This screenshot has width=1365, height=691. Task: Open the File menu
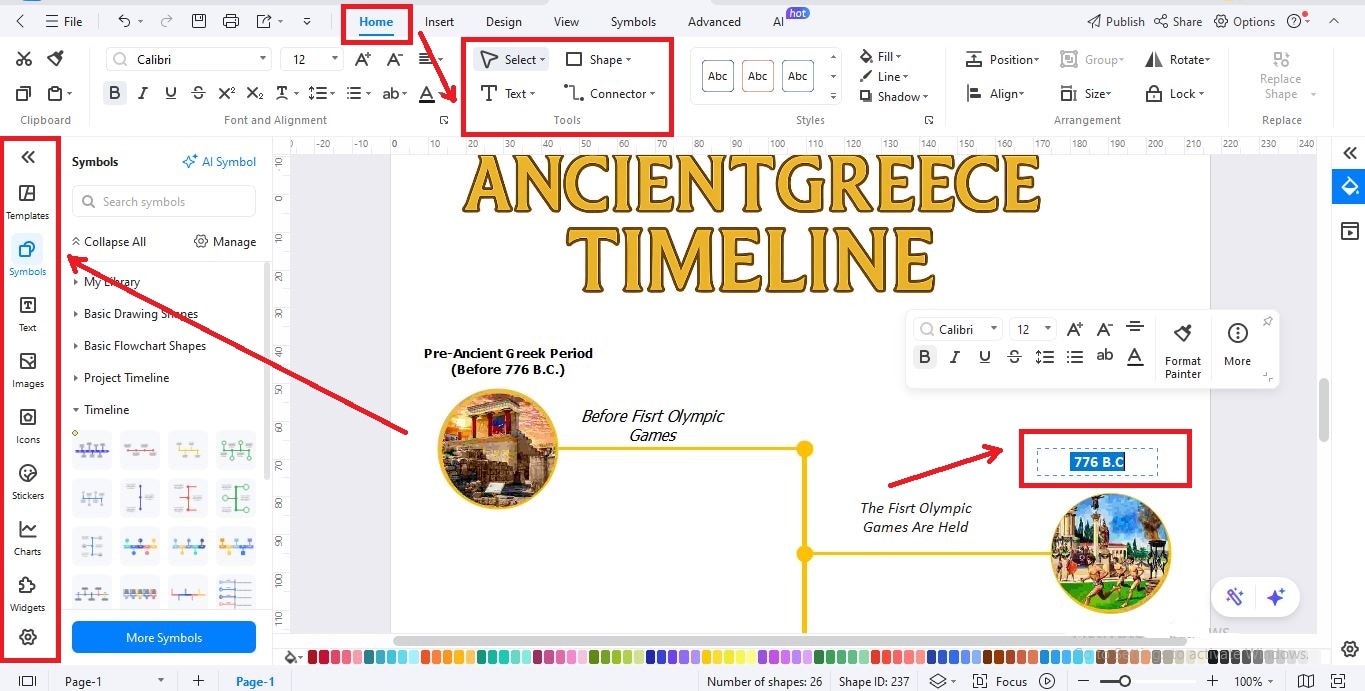(x=63, y=21)
